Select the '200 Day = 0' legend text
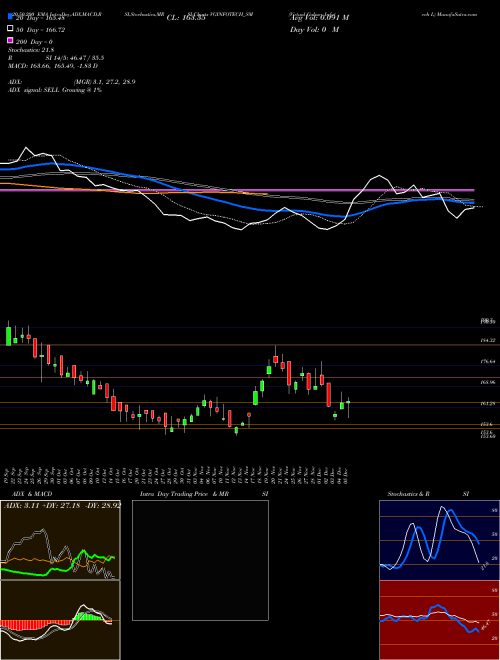The image size is (500, 660). (35, 42)
